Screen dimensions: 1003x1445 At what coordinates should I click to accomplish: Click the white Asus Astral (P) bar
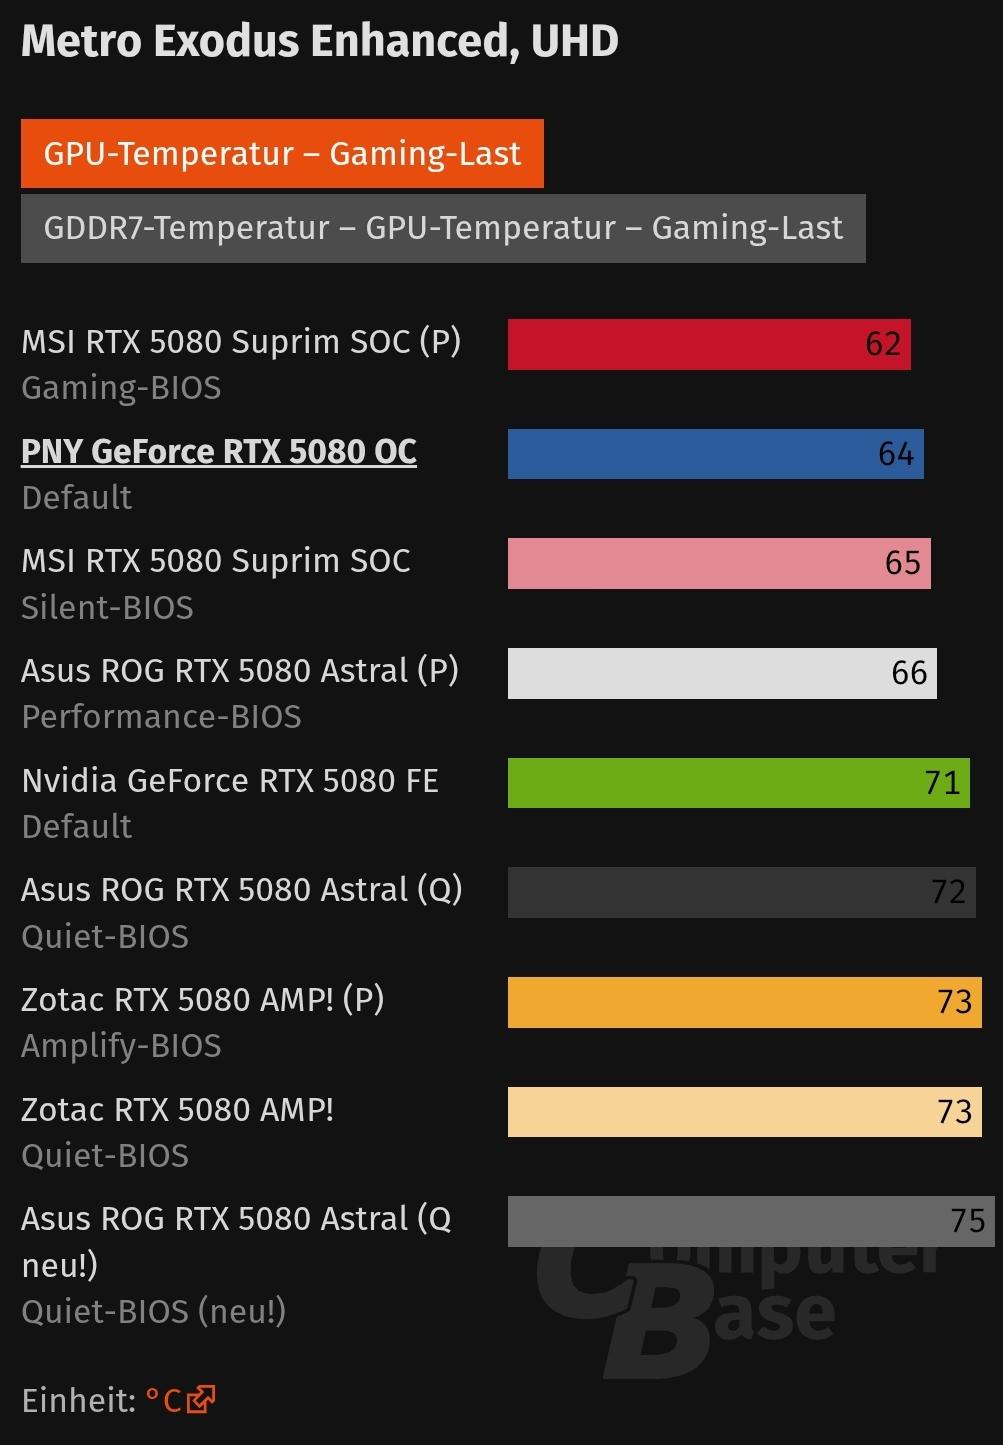coord(721,673)
